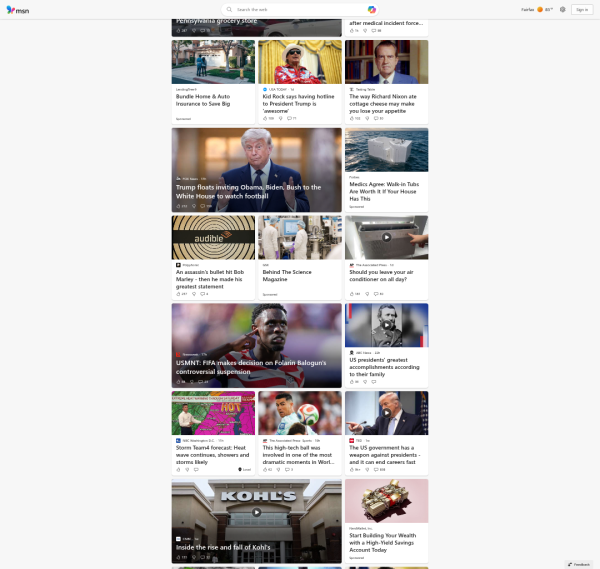Open USMNT FIFA Balogun decision headline
Image resolution: width=600 pixels, height=569 pixels.
click(x=251, y=367)
